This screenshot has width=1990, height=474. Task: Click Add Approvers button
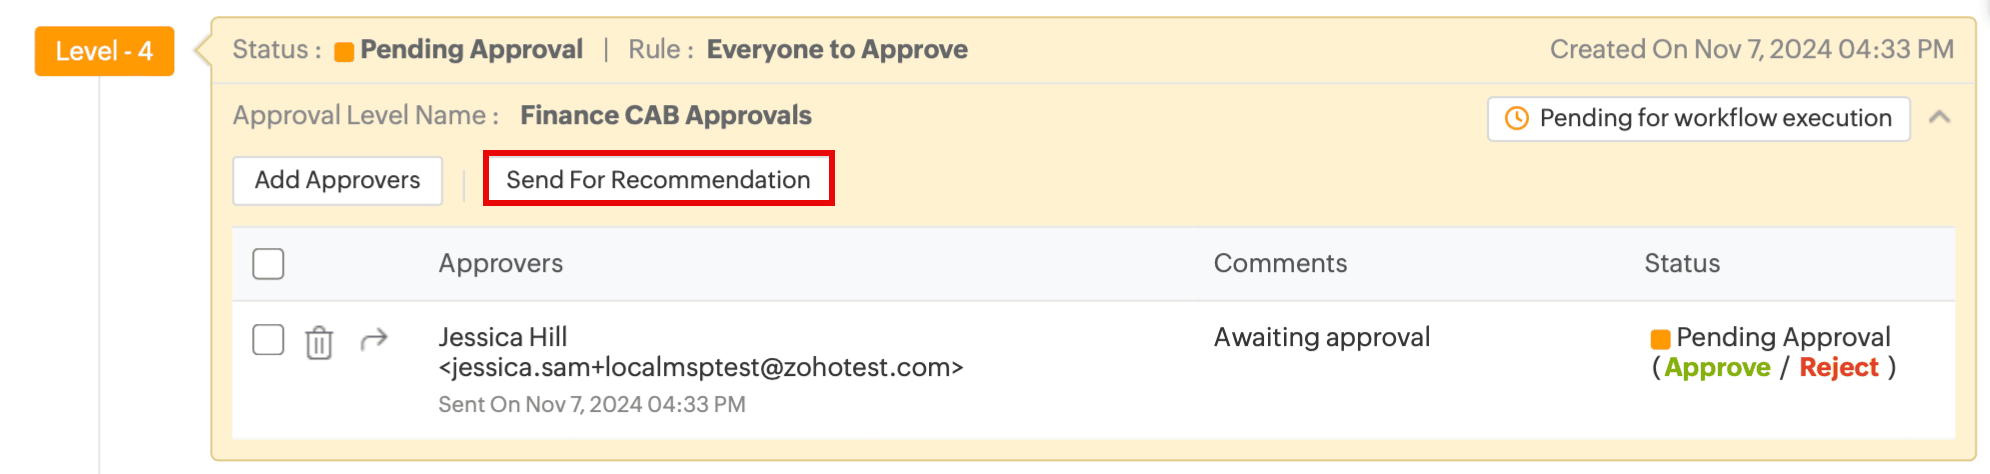coord(337,180)
